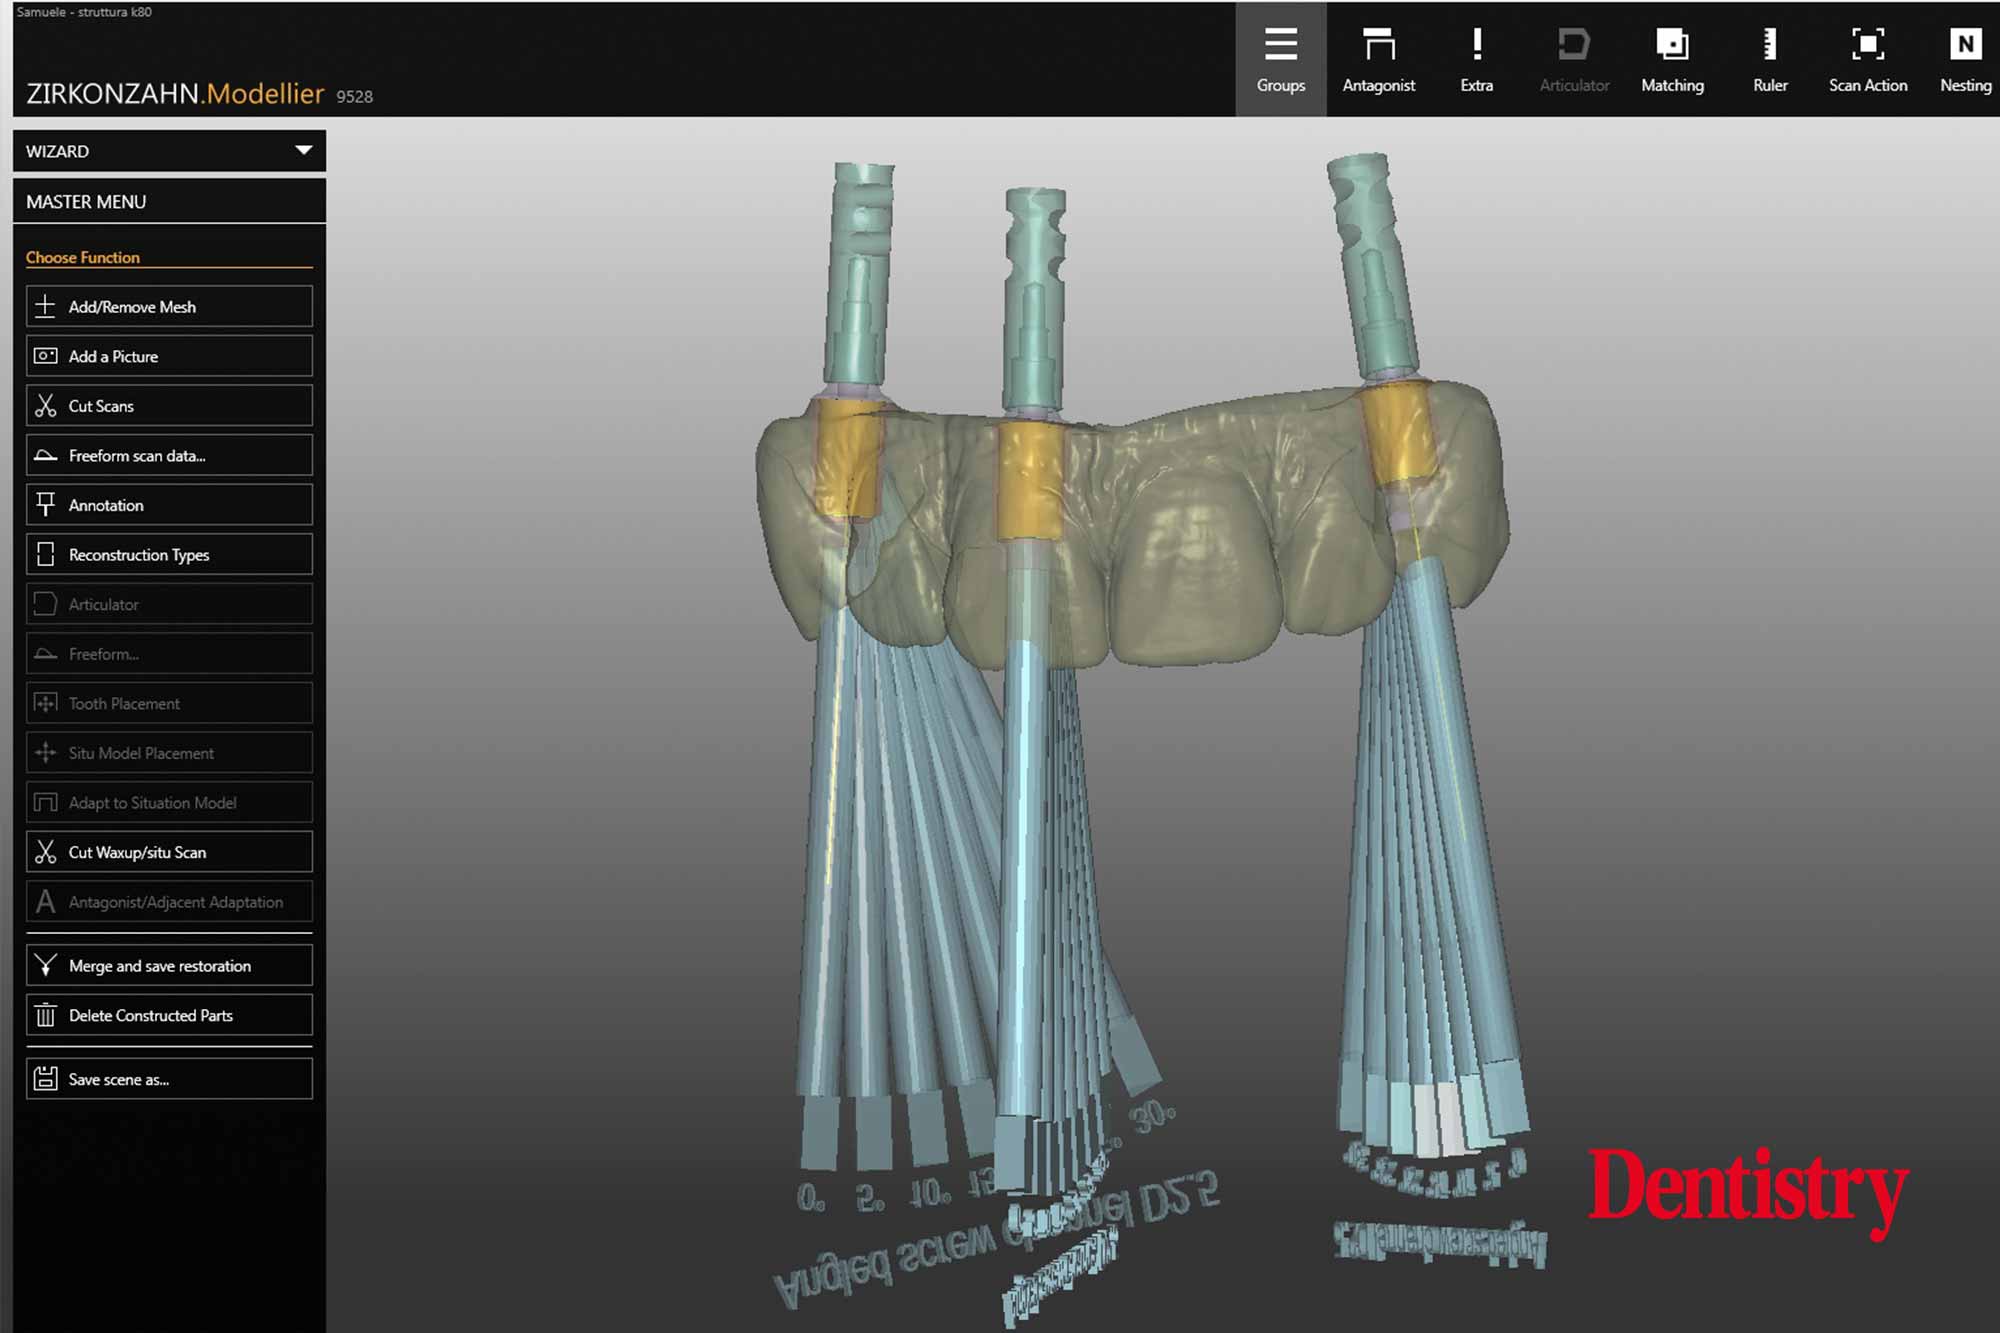This screenshot has width=2000, height=1333.
Task: Click Adapt to Situation Model entry
Action: click(x=169, y=802)
